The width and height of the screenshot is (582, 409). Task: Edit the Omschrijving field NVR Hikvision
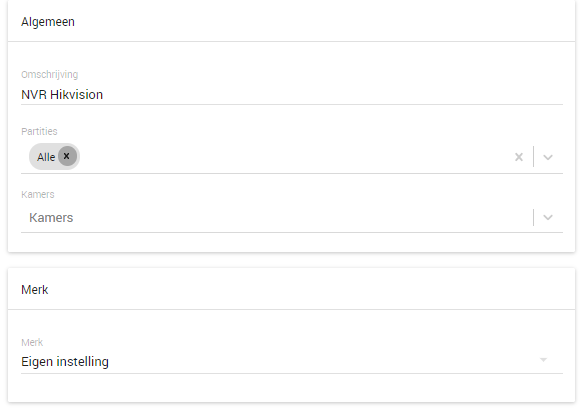[x=292, y=95]
